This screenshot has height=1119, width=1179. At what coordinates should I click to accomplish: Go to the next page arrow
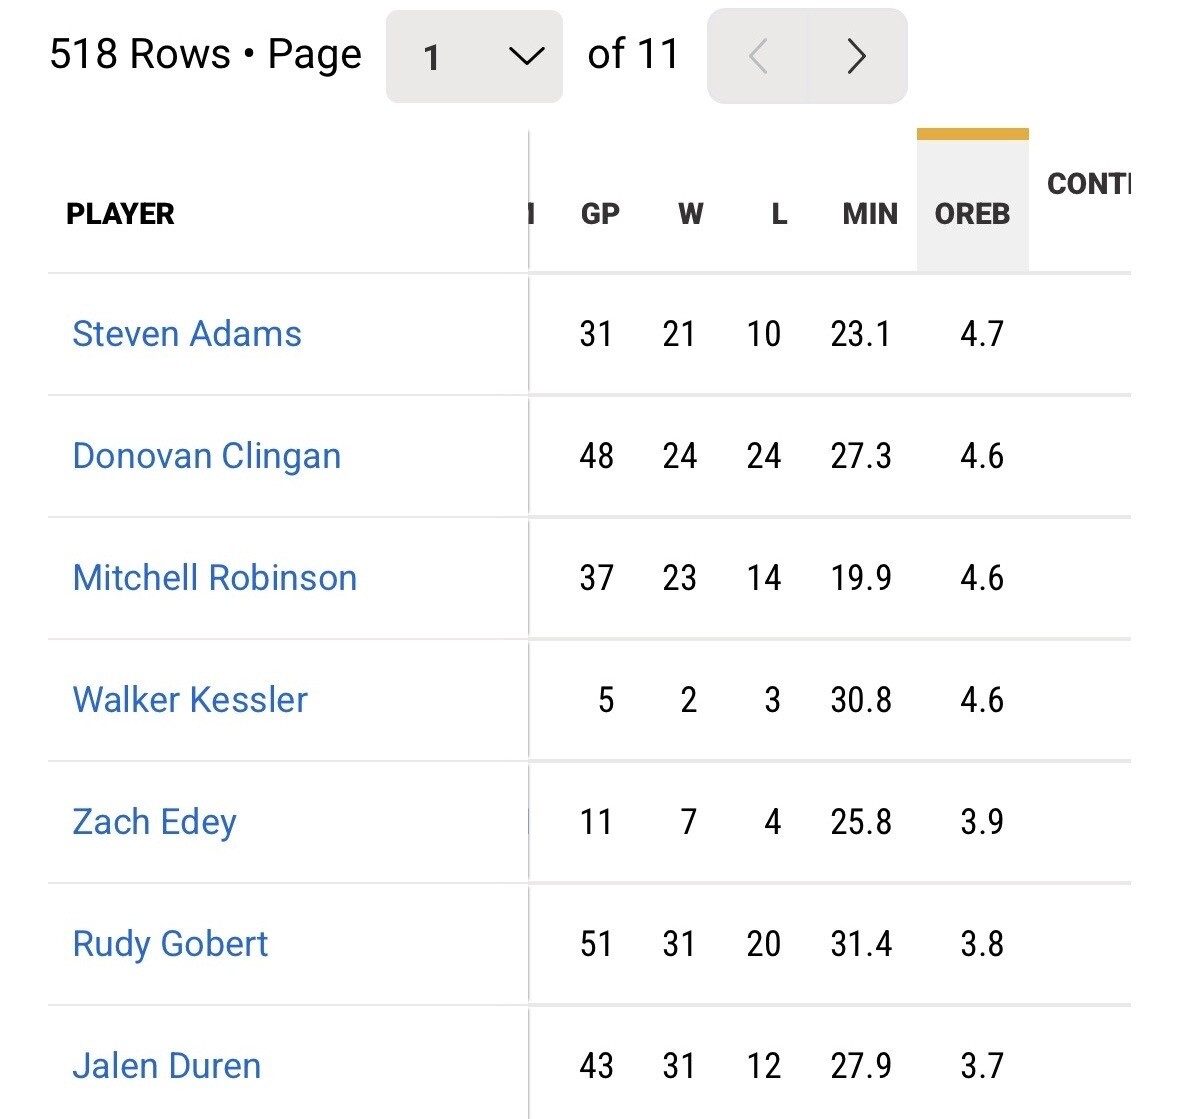[856, 56]
